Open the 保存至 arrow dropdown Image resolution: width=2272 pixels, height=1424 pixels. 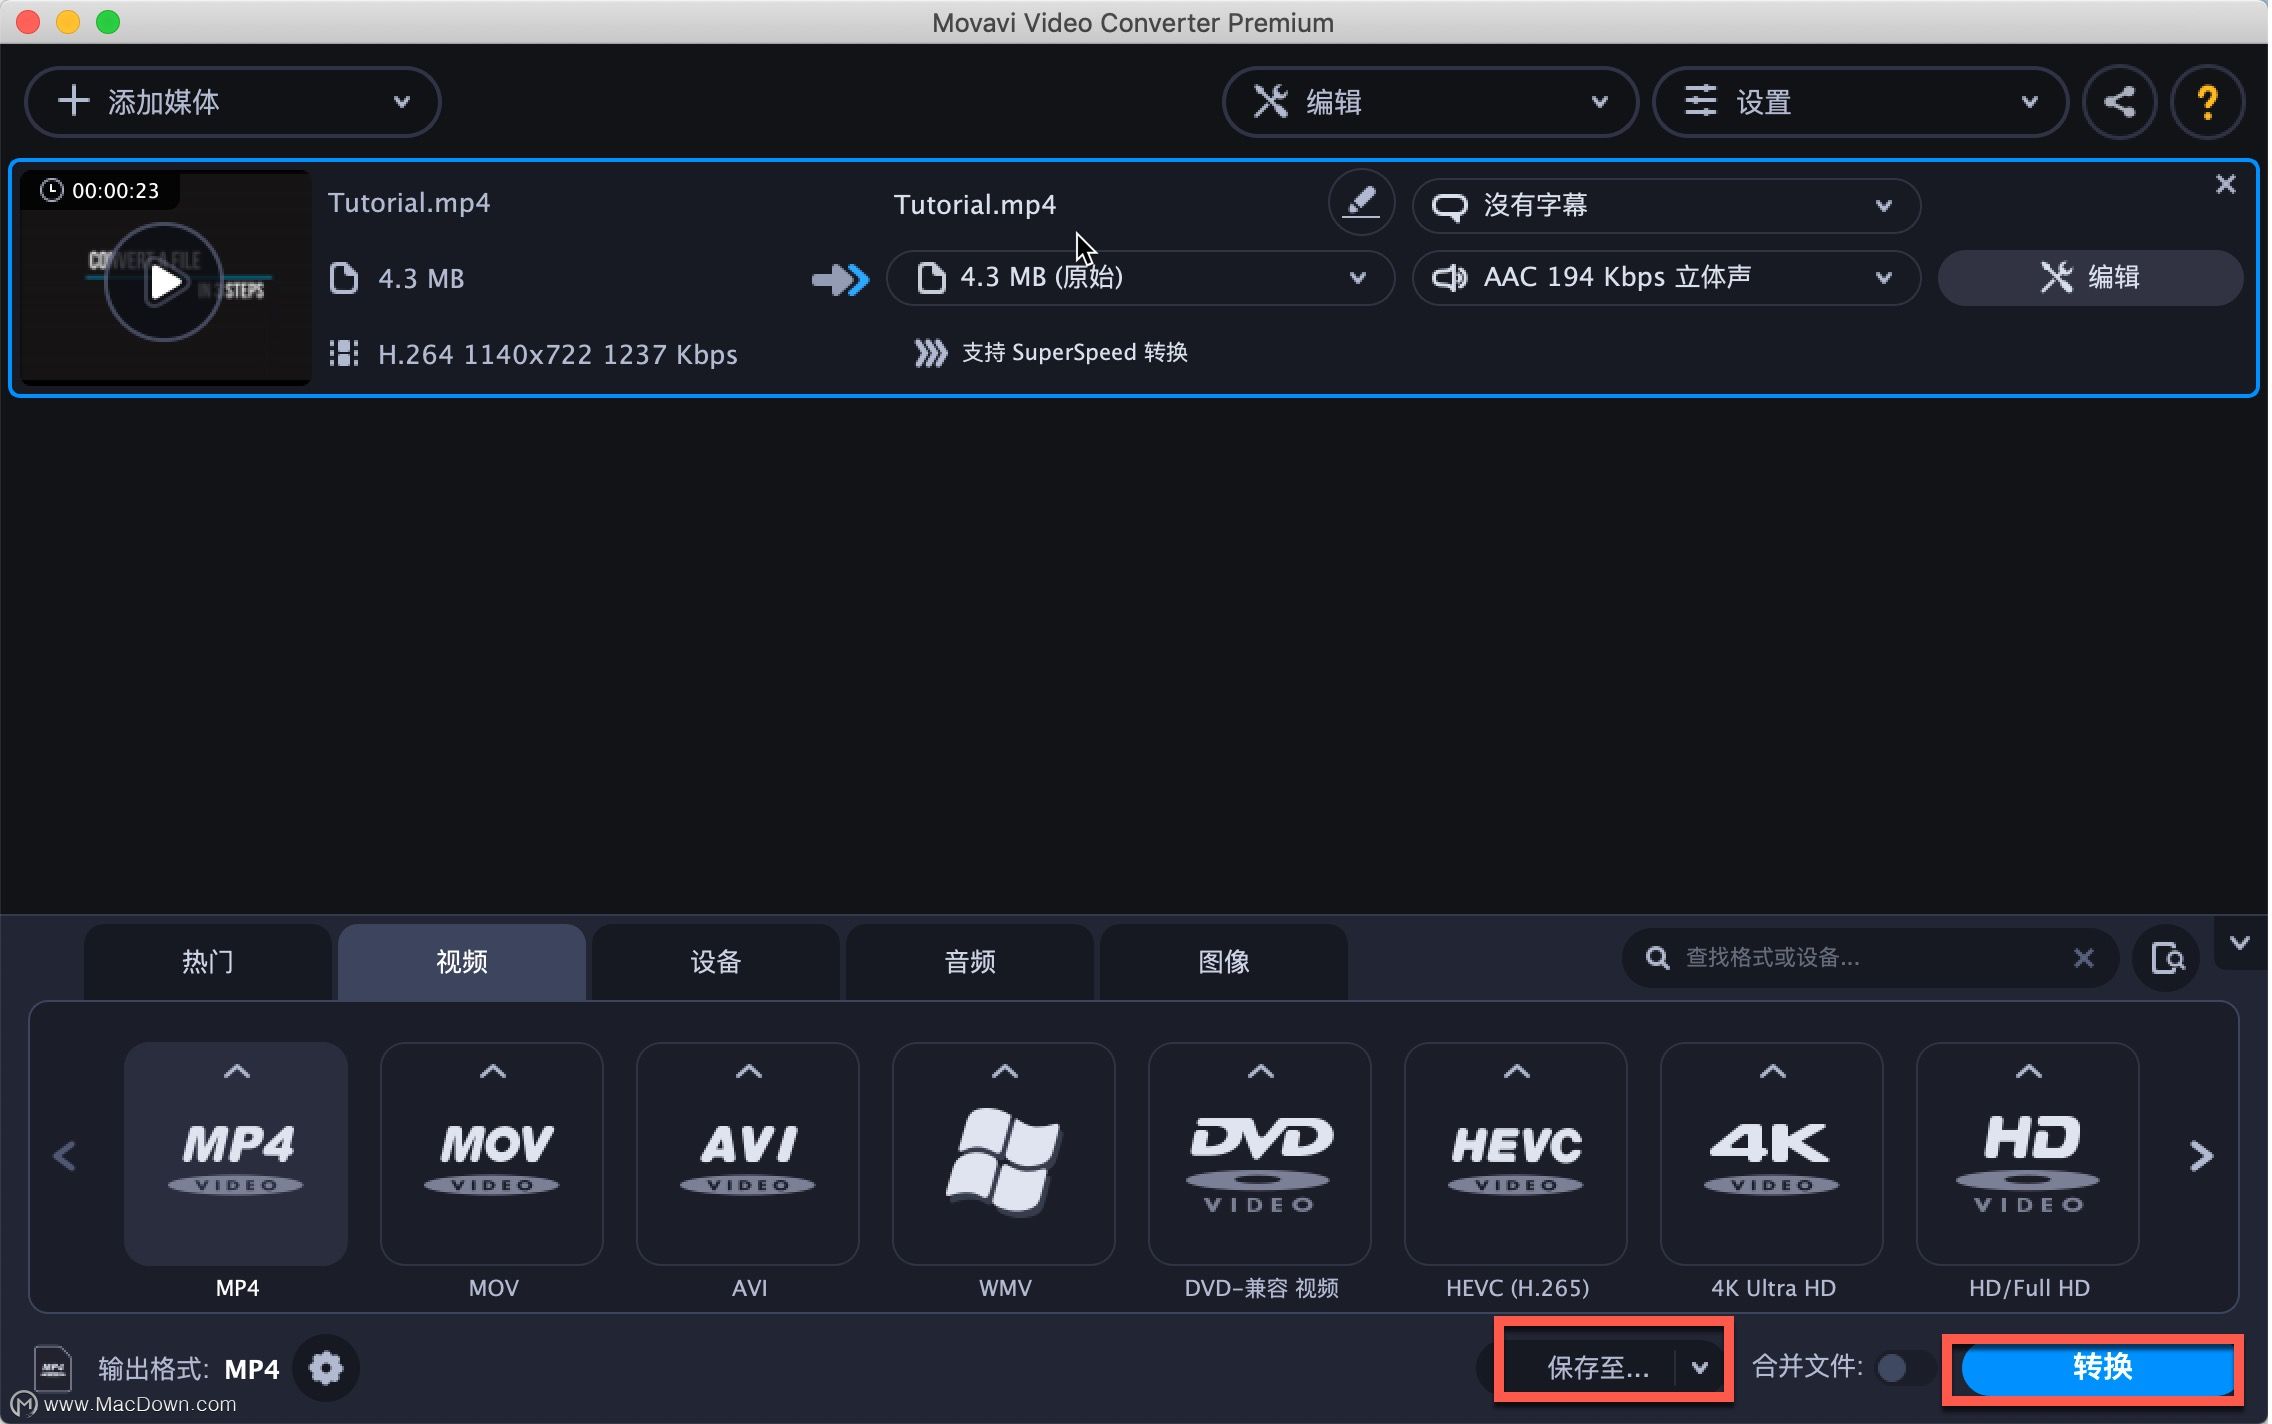pyautogui.click(x=1700, y=1367)
